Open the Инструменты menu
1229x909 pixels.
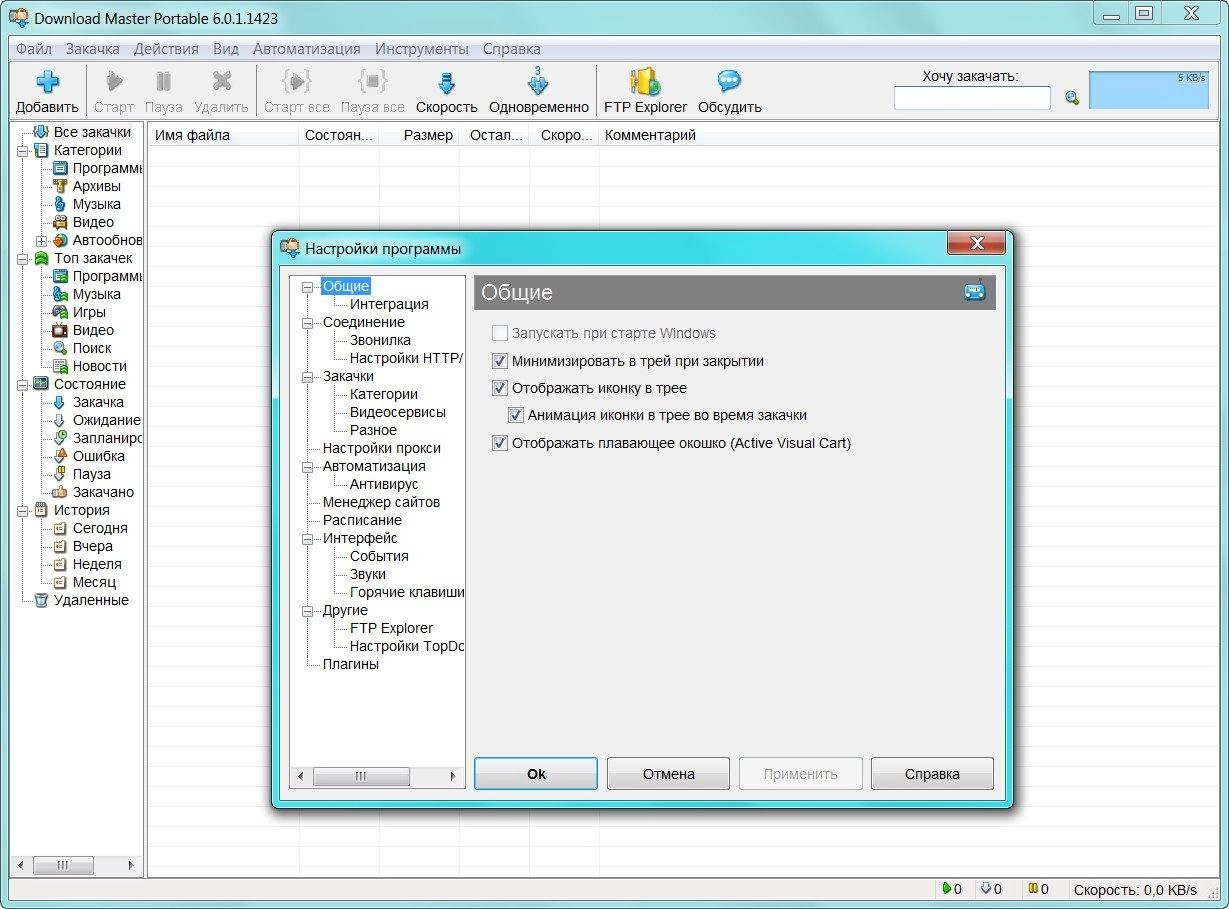click(422, 48)
